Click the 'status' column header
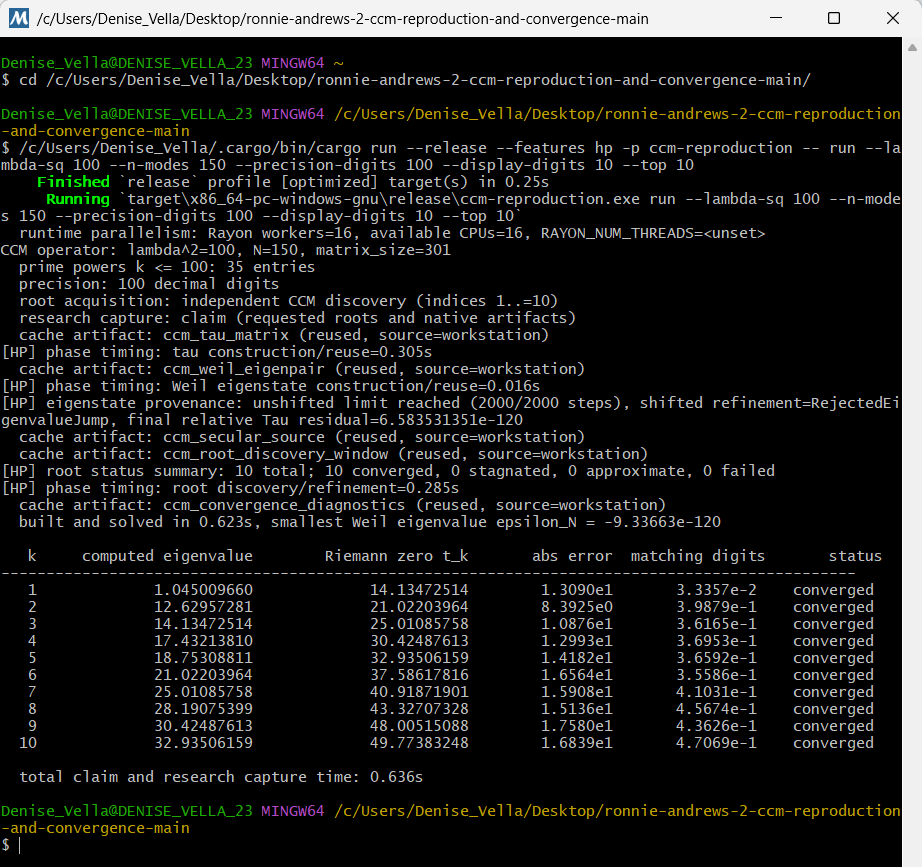This screenshot has width=922, height=867. click(855, 556)
